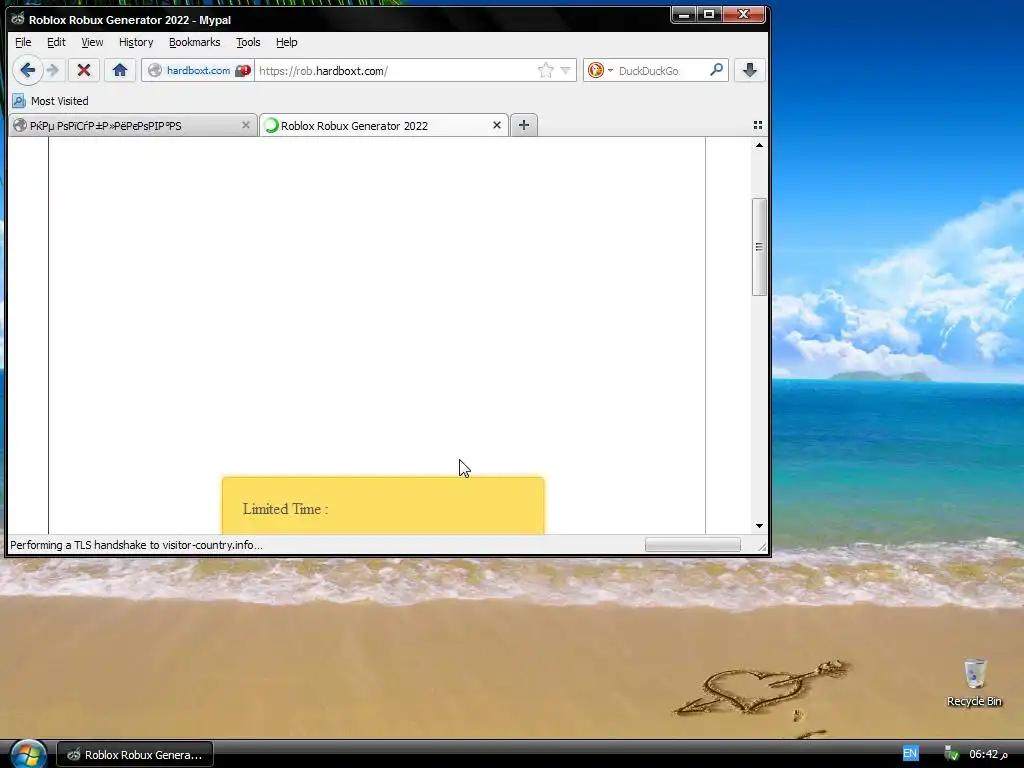Click the scrollbar up arrow
This screenshot has height=768, width=1024.
[x=759, y=145]
